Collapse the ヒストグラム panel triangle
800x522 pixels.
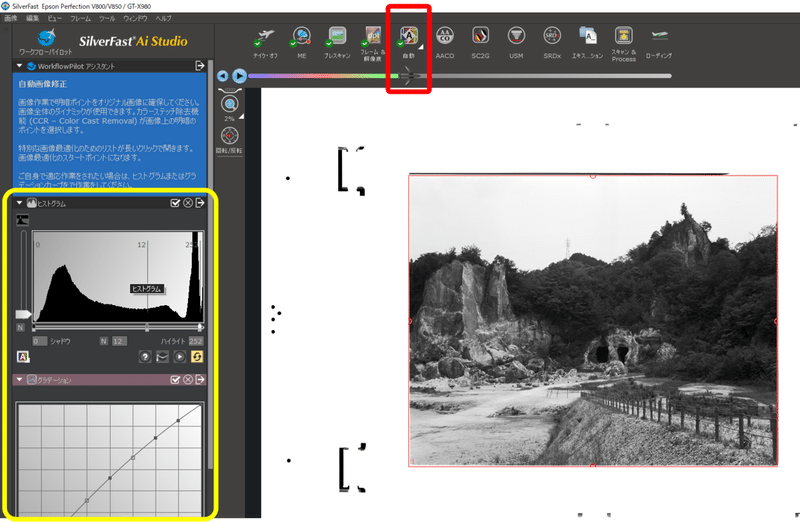(19, 203)
